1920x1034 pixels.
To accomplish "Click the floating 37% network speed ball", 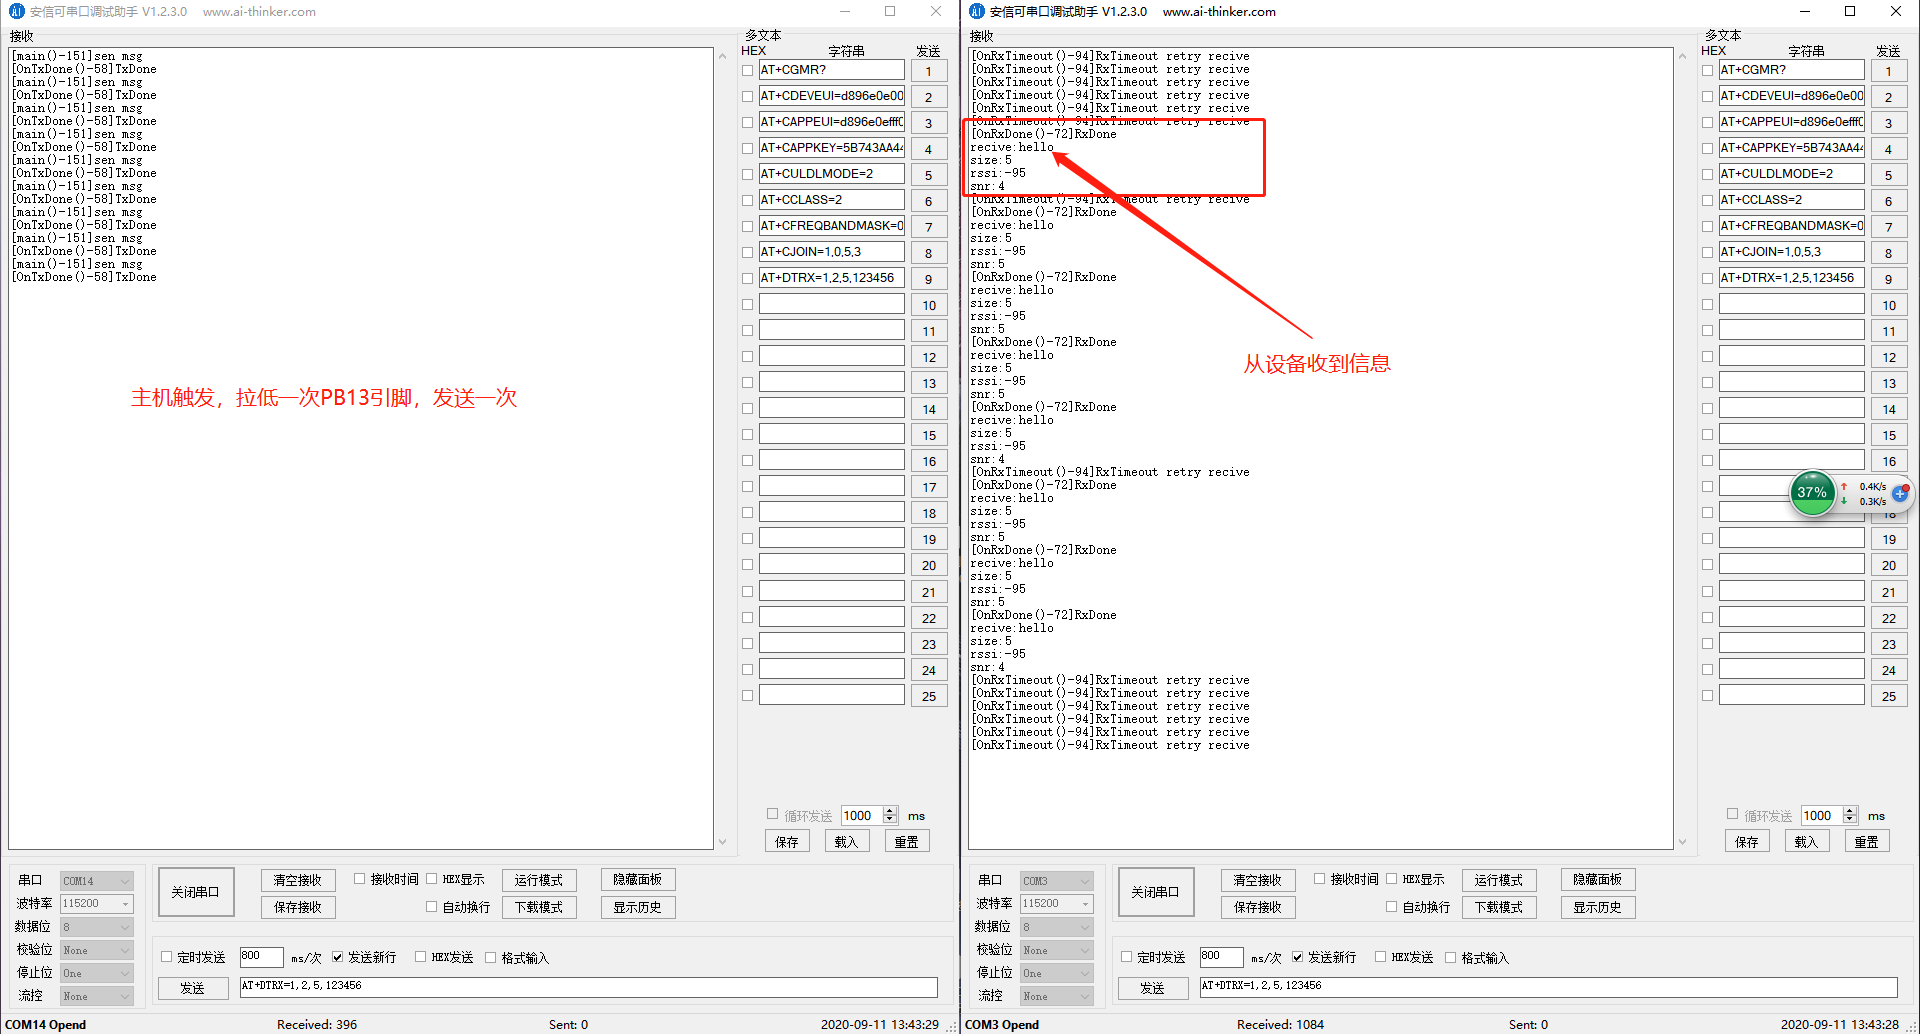I will click(x=1812, y=492).
